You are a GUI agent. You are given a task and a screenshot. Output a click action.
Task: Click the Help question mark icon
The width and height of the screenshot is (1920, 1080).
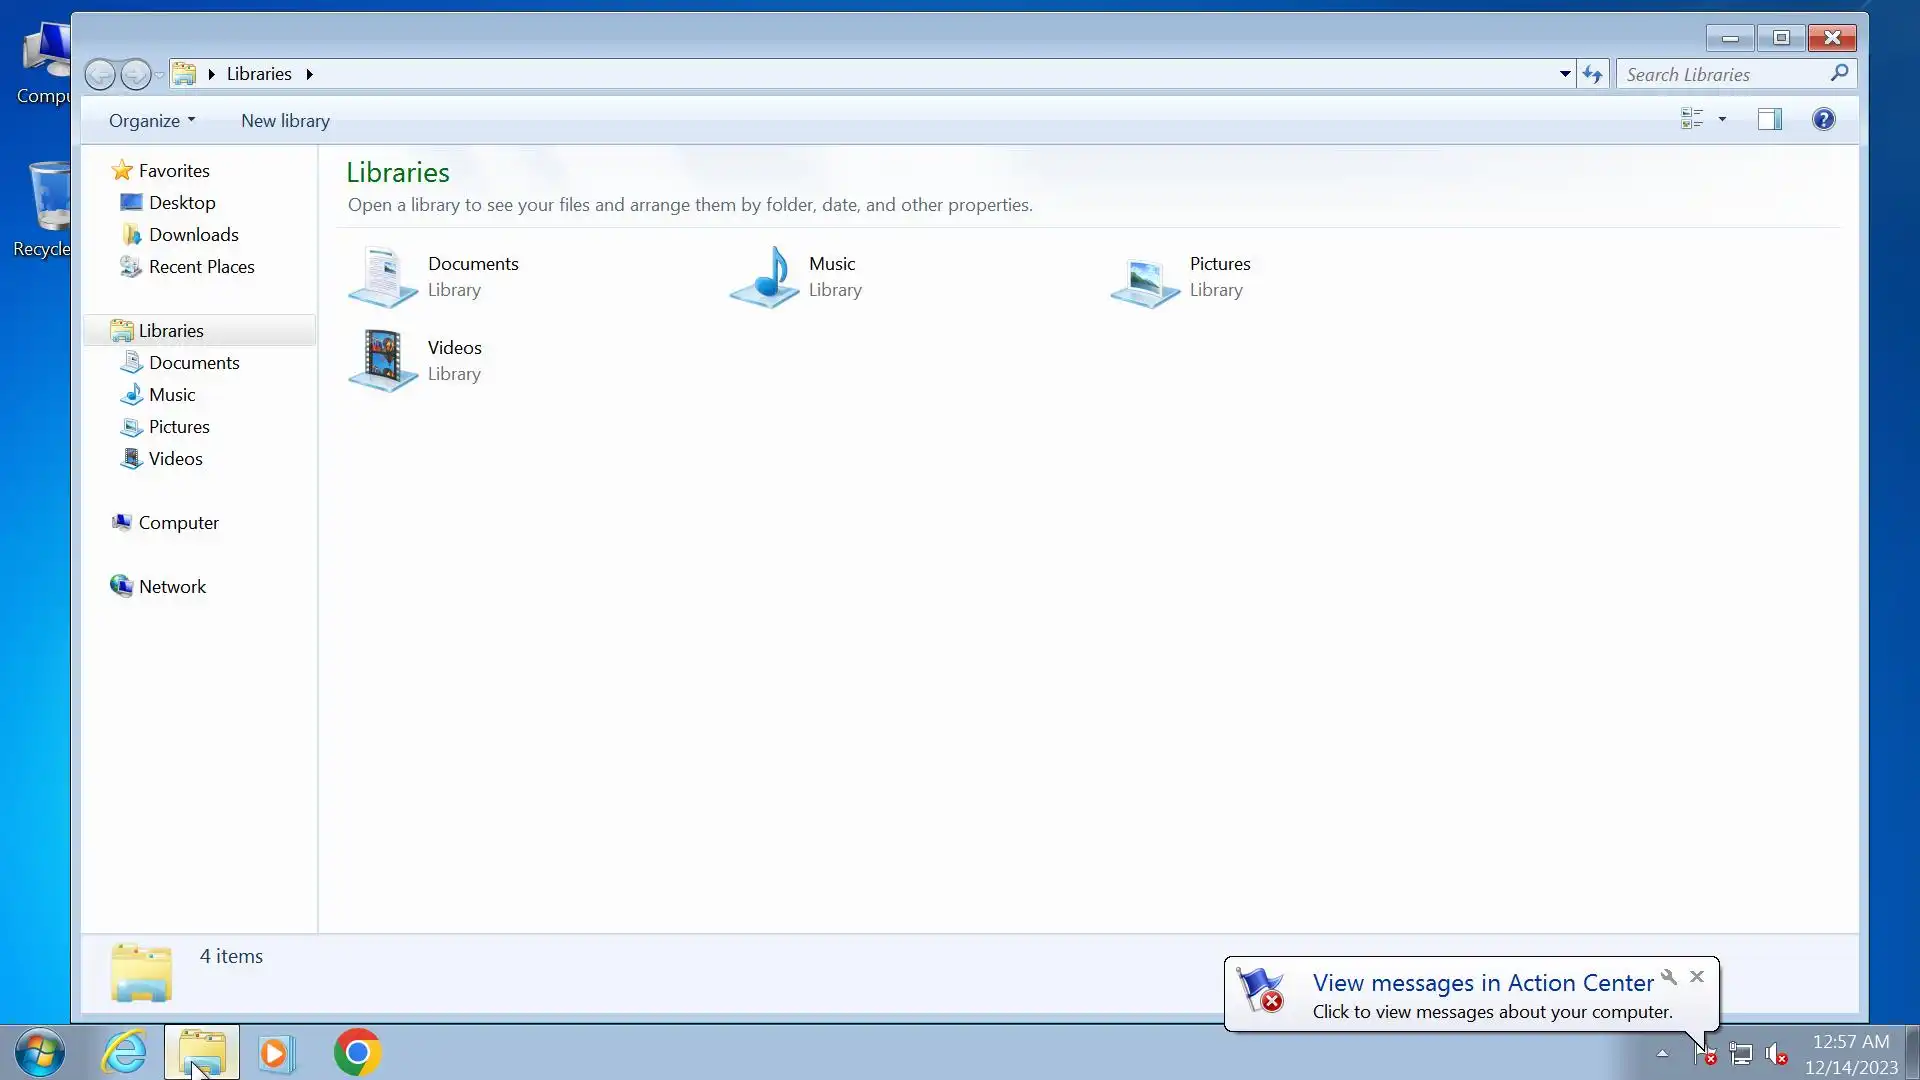point(1823,120)
